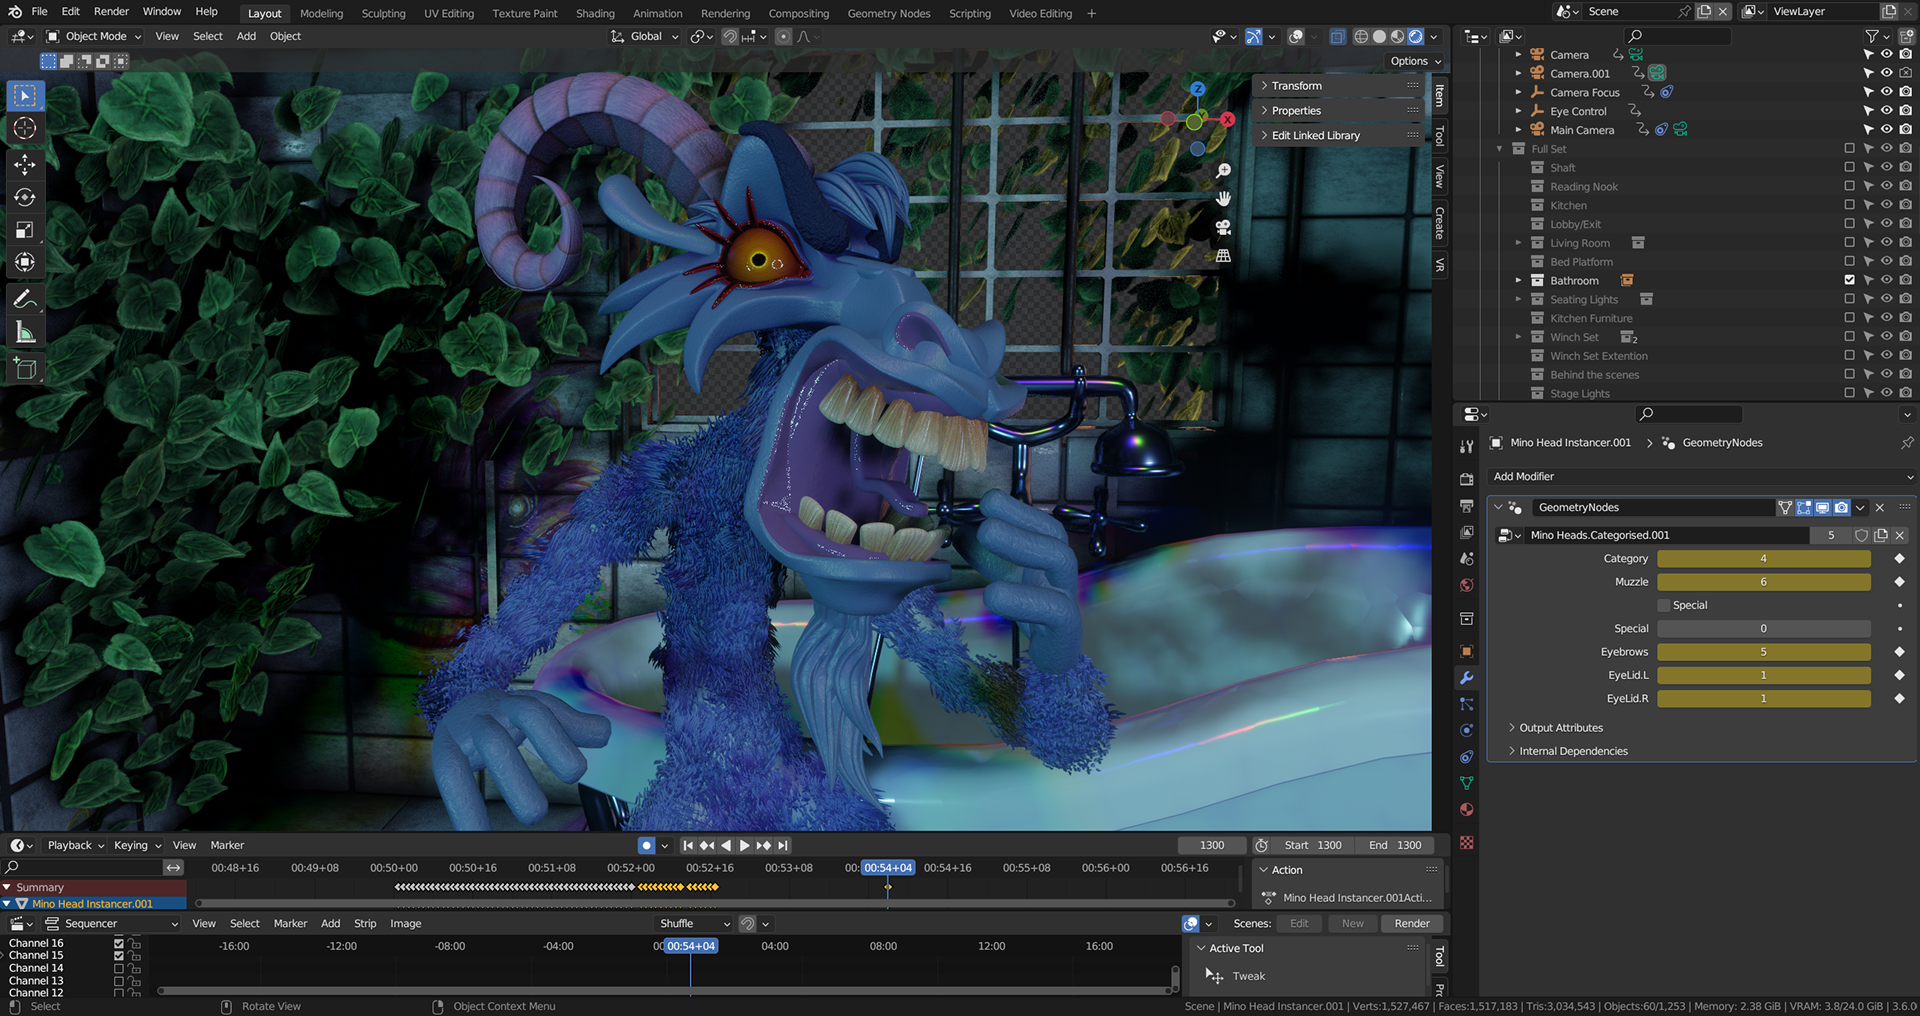Click the New scene button

coord(1352,924)
